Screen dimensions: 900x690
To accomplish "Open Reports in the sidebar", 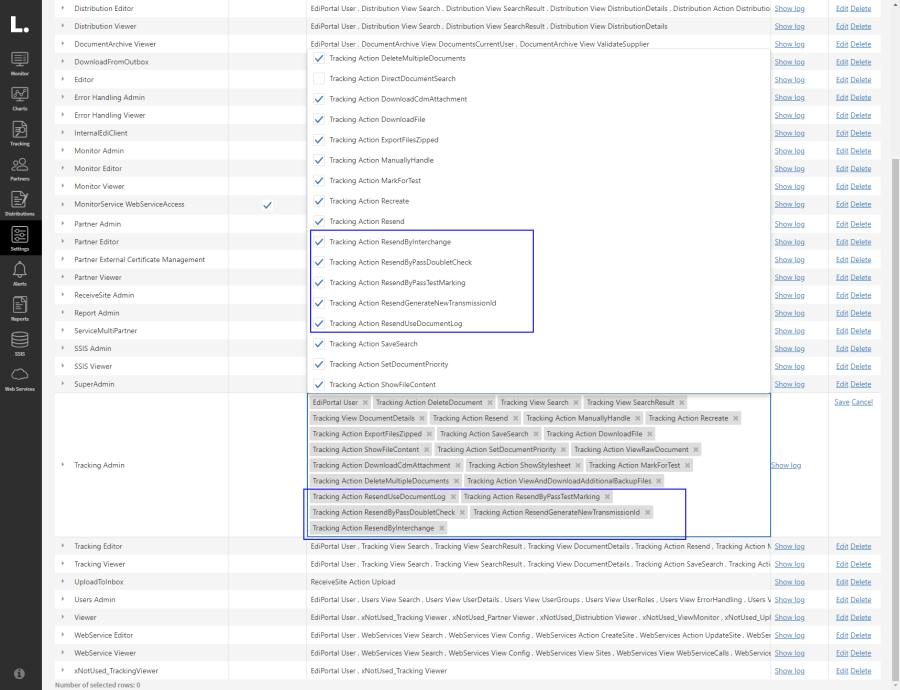I will pos(20,308).
